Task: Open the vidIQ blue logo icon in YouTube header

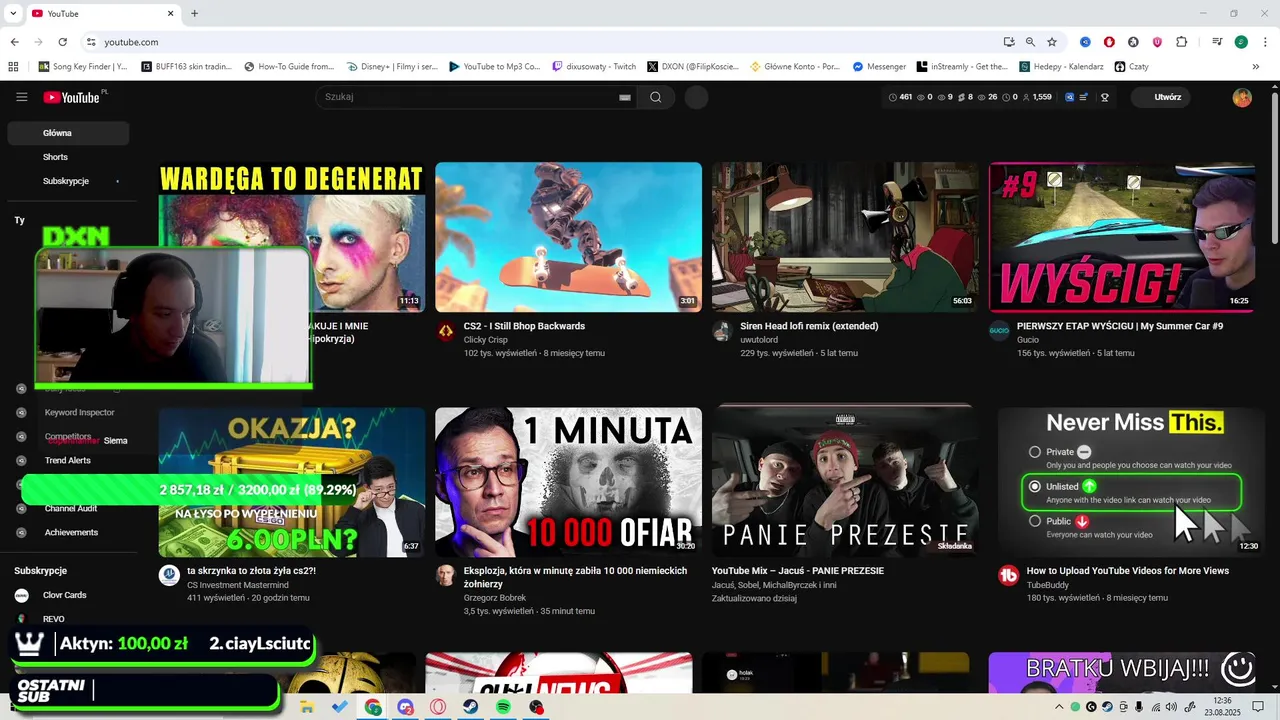Action: tap(1070, 97)
